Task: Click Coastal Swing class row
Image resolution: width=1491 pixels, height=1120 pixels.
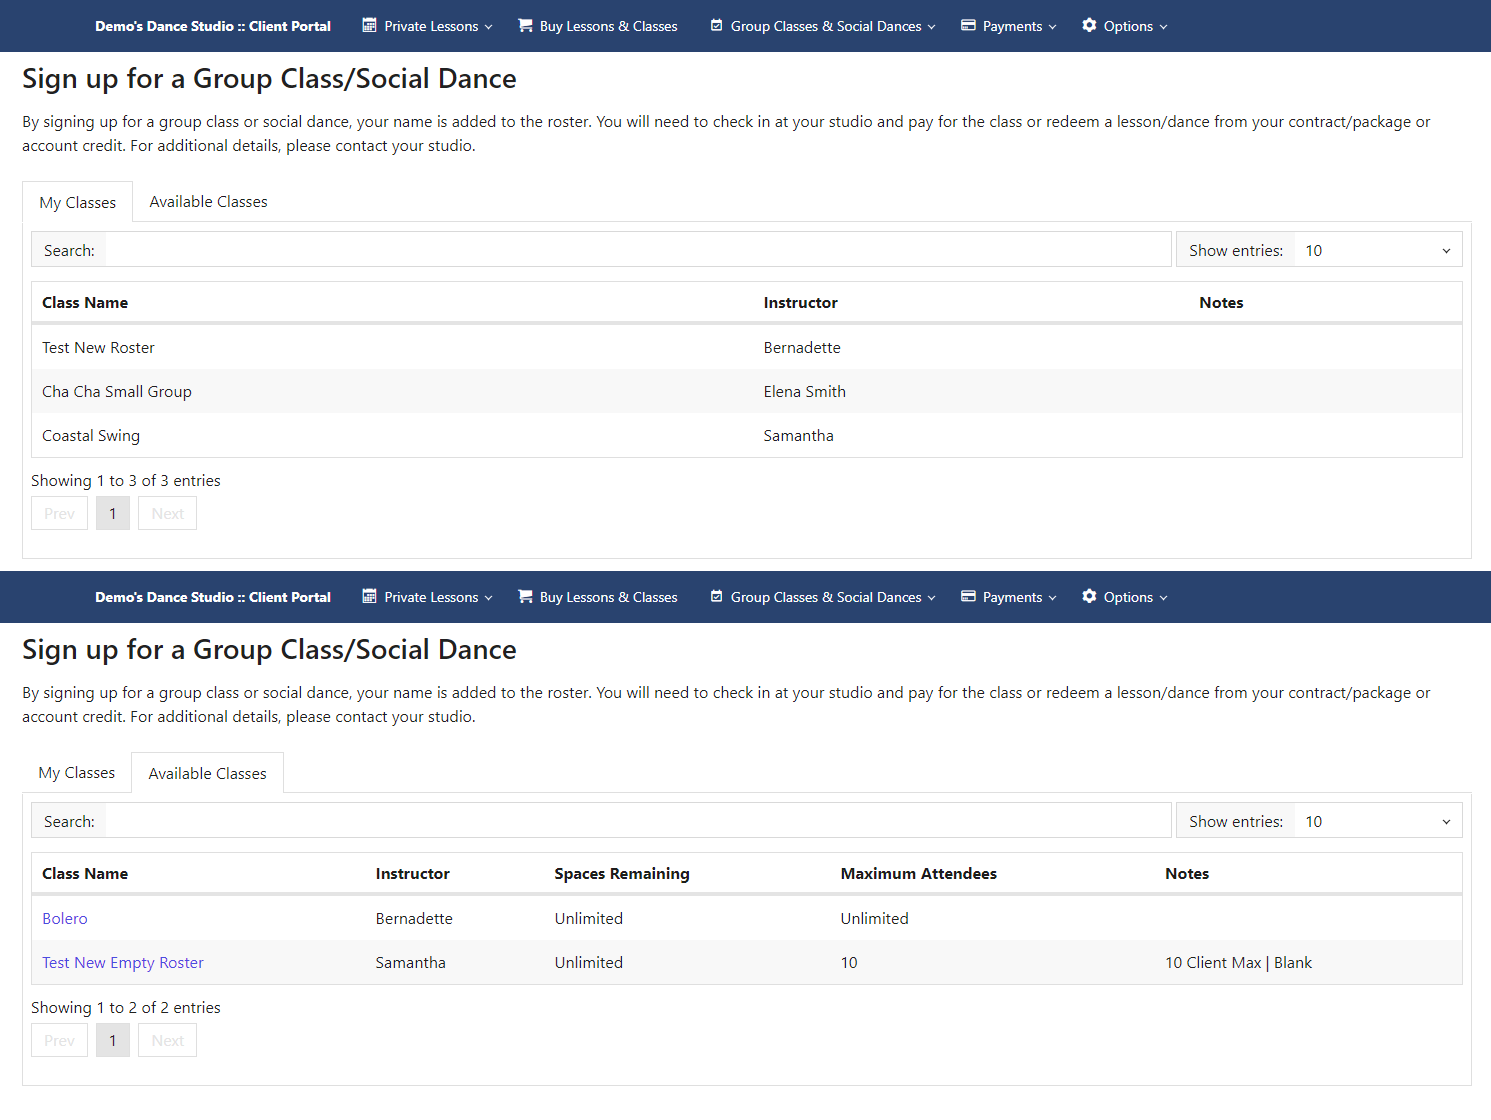Action: pyautogui.click(x=746, y=435)
